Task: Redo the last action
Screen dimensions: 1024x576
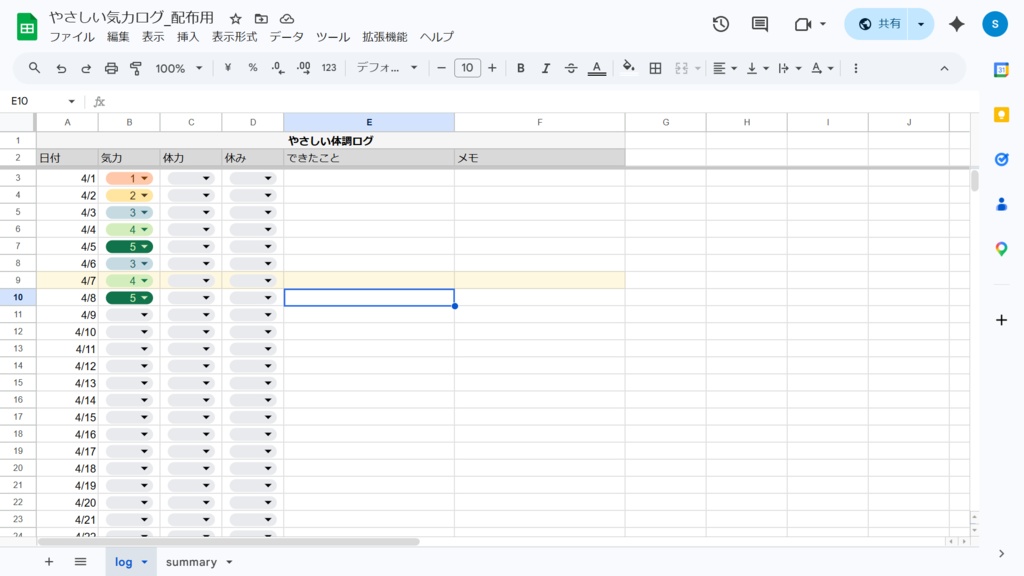Action: click(86, 68)
